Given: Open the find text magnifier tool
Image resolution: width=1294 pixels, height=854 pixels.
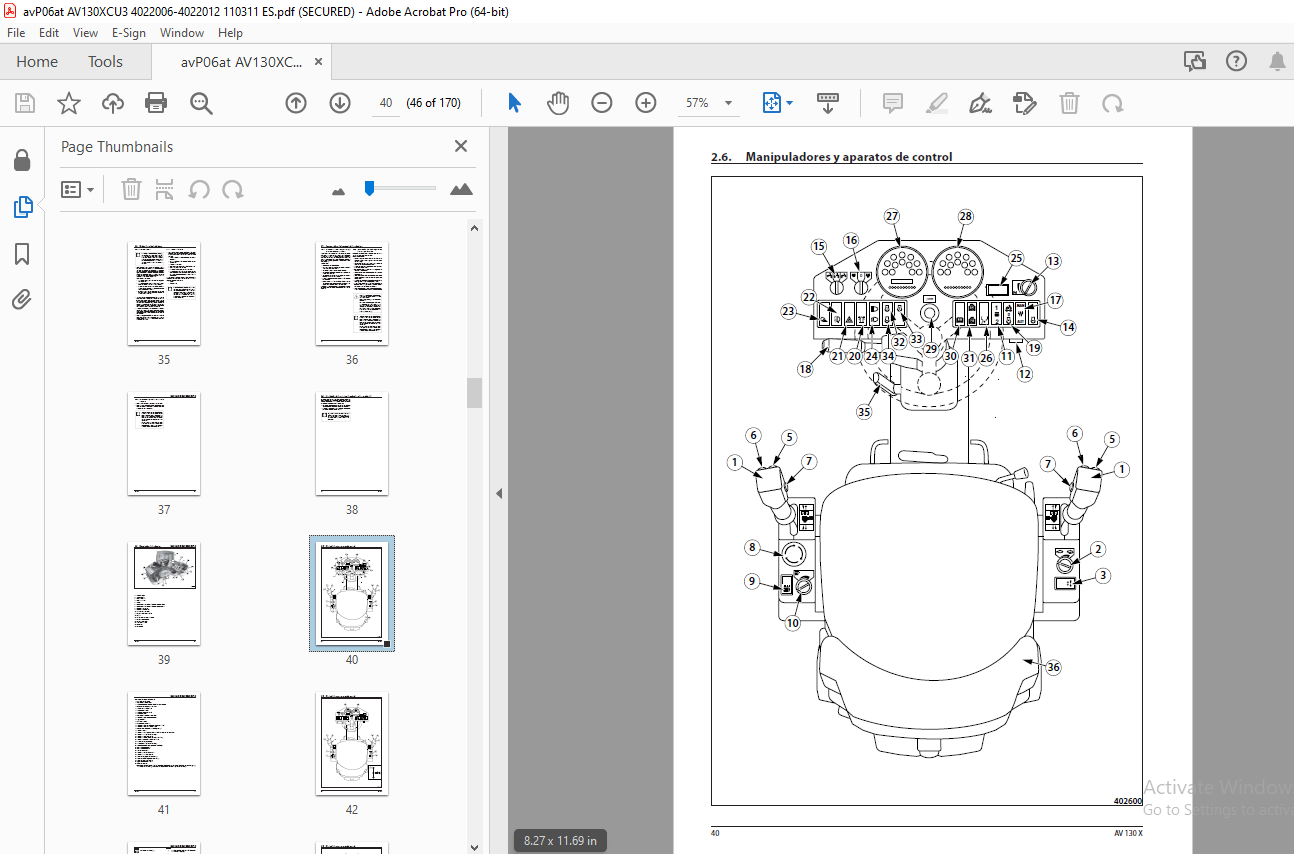Looking at the screenshot, I should click(201, 103).
